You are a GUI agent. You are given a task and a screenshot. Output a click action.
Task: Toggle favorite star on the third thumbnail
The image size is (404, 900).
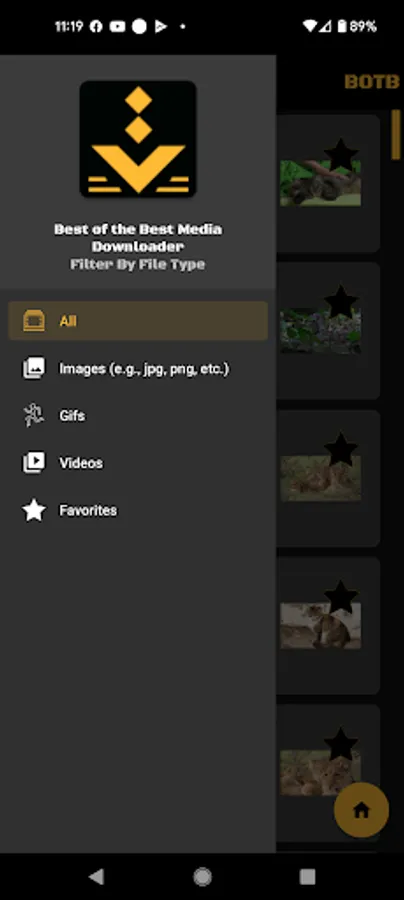[341, 449]
